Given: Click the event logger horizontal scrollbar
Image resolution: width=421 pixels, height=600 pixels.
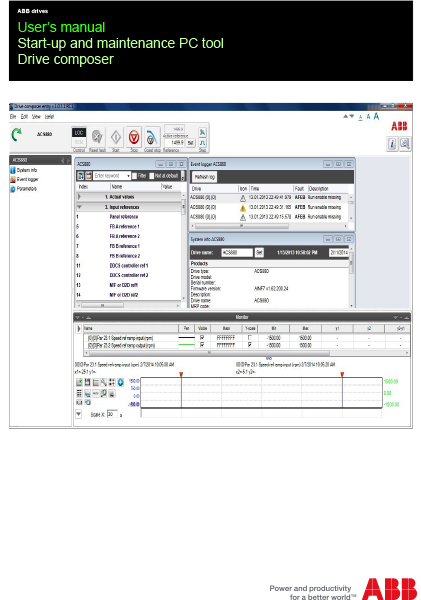Looking at the screenshot, I should coord(241,226).
